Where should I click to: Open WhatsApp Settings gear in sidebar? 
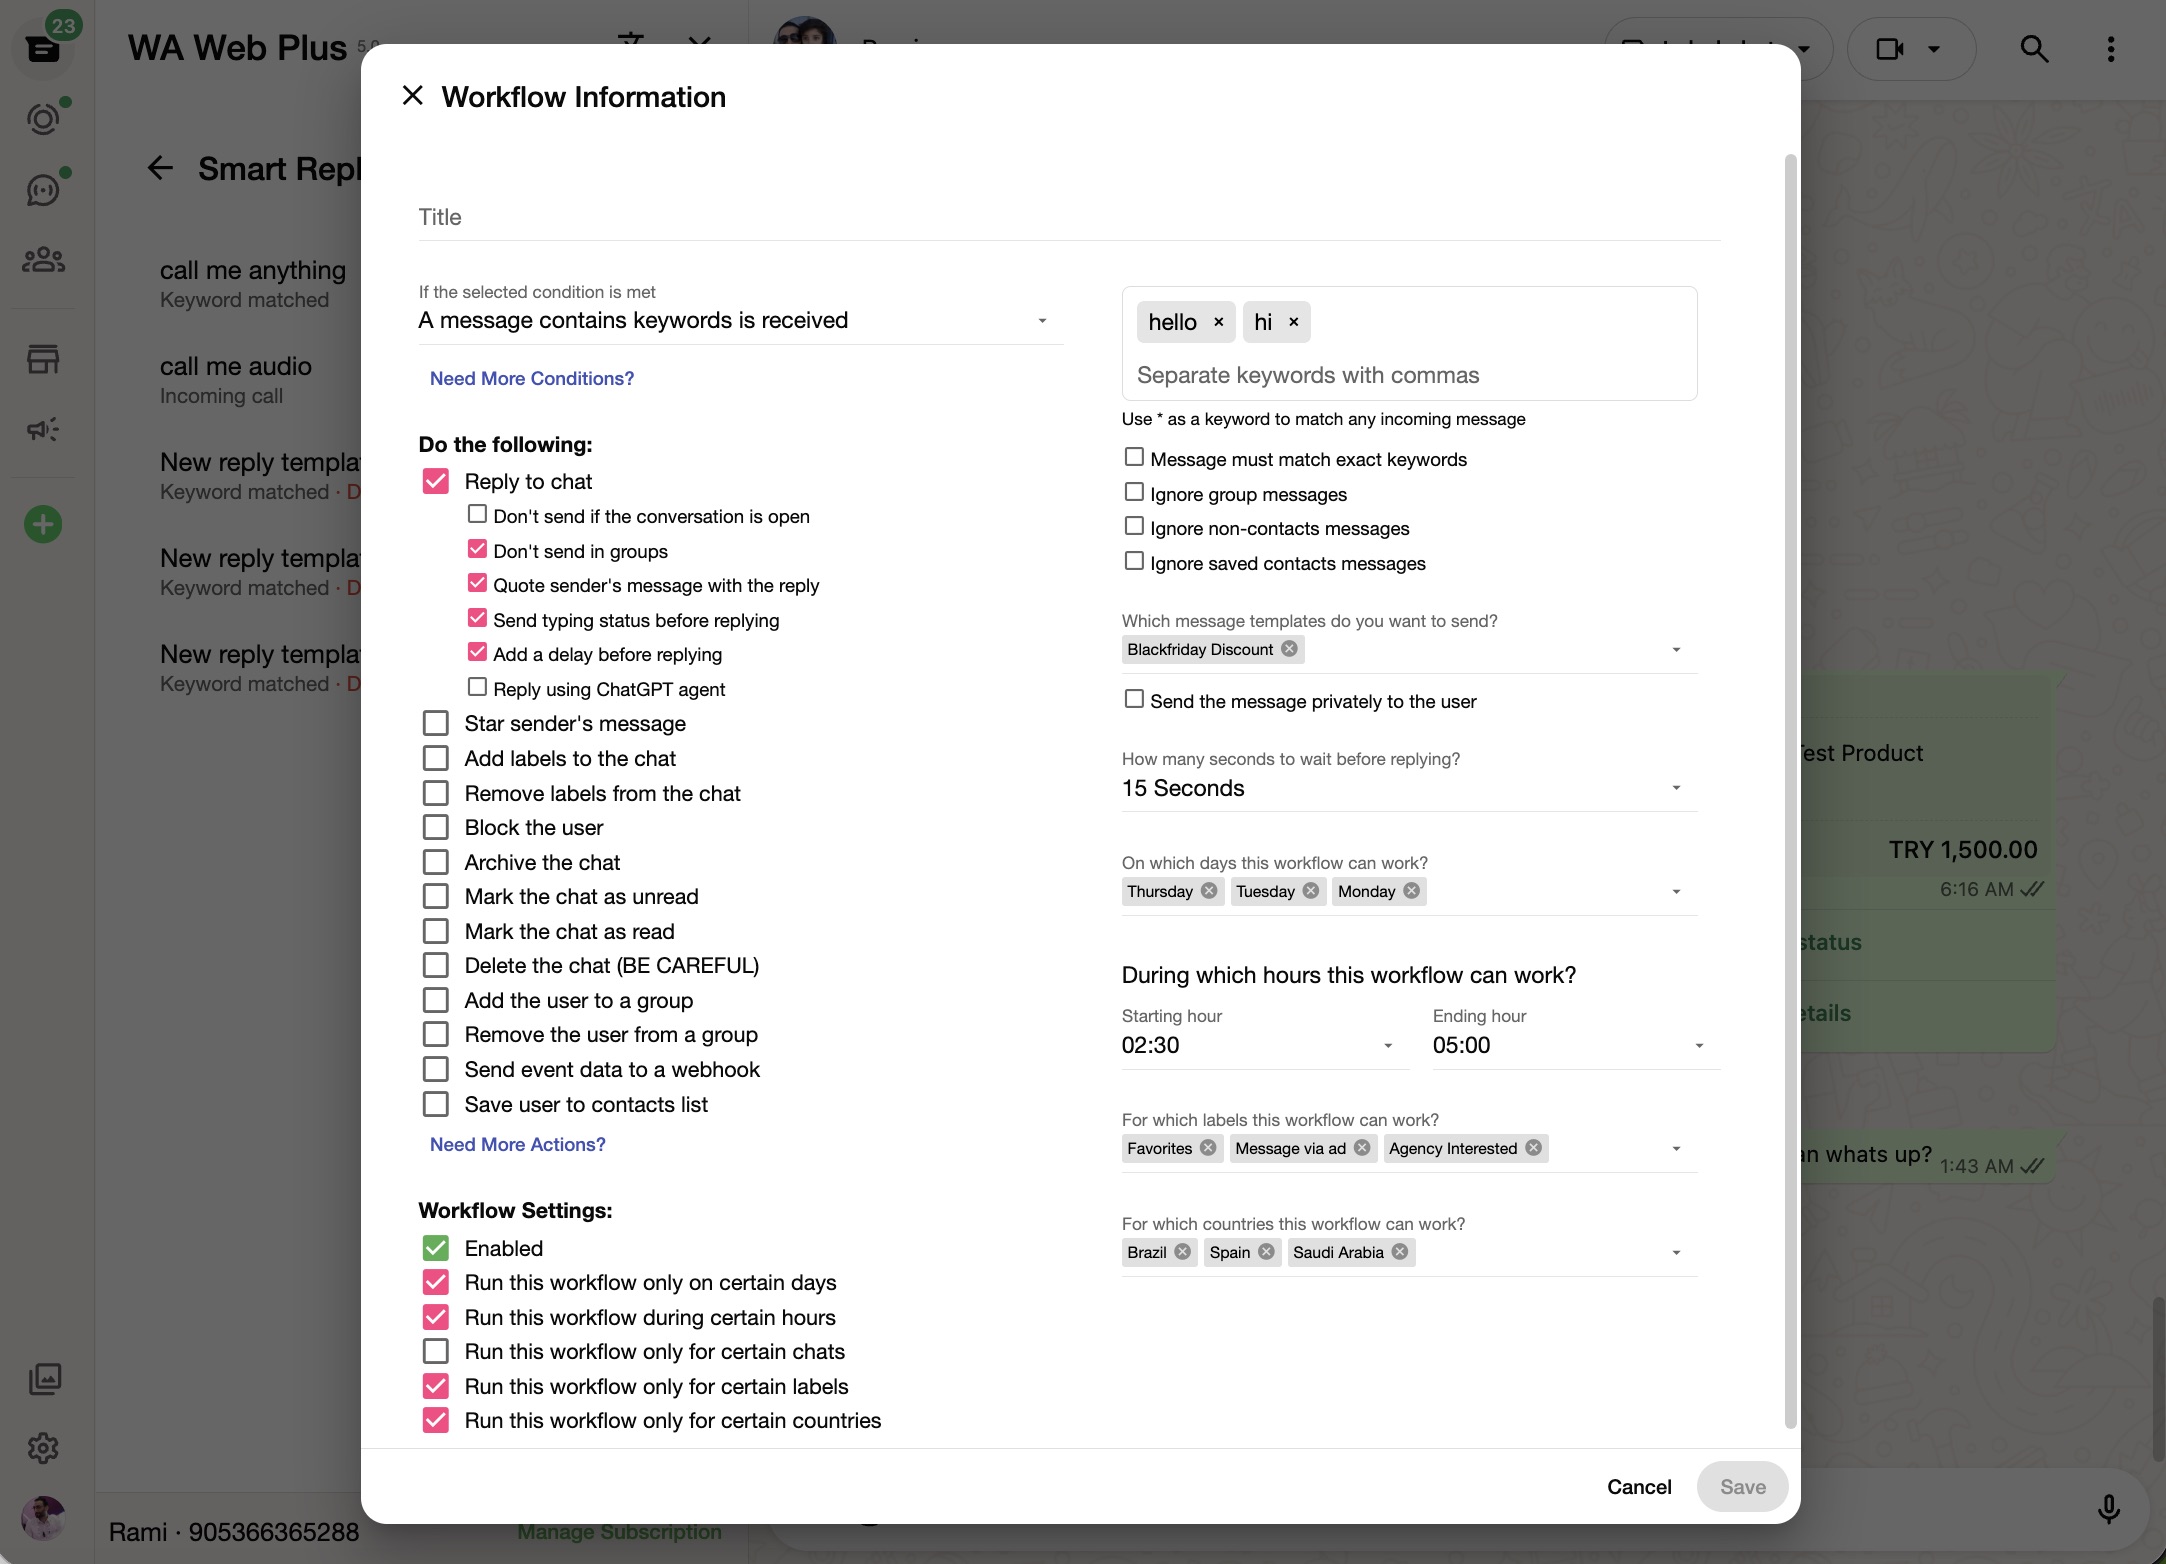[44, 1448]
